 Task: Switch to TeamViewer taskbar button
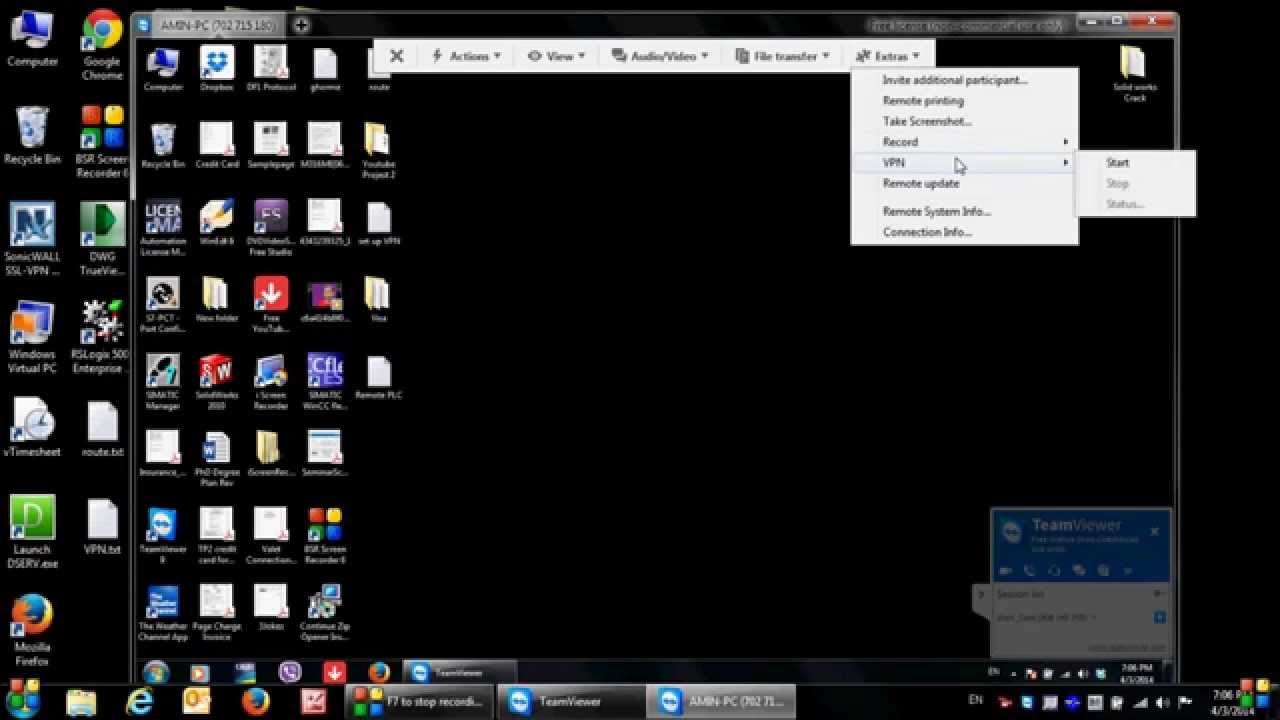click(x=571, y=701)
